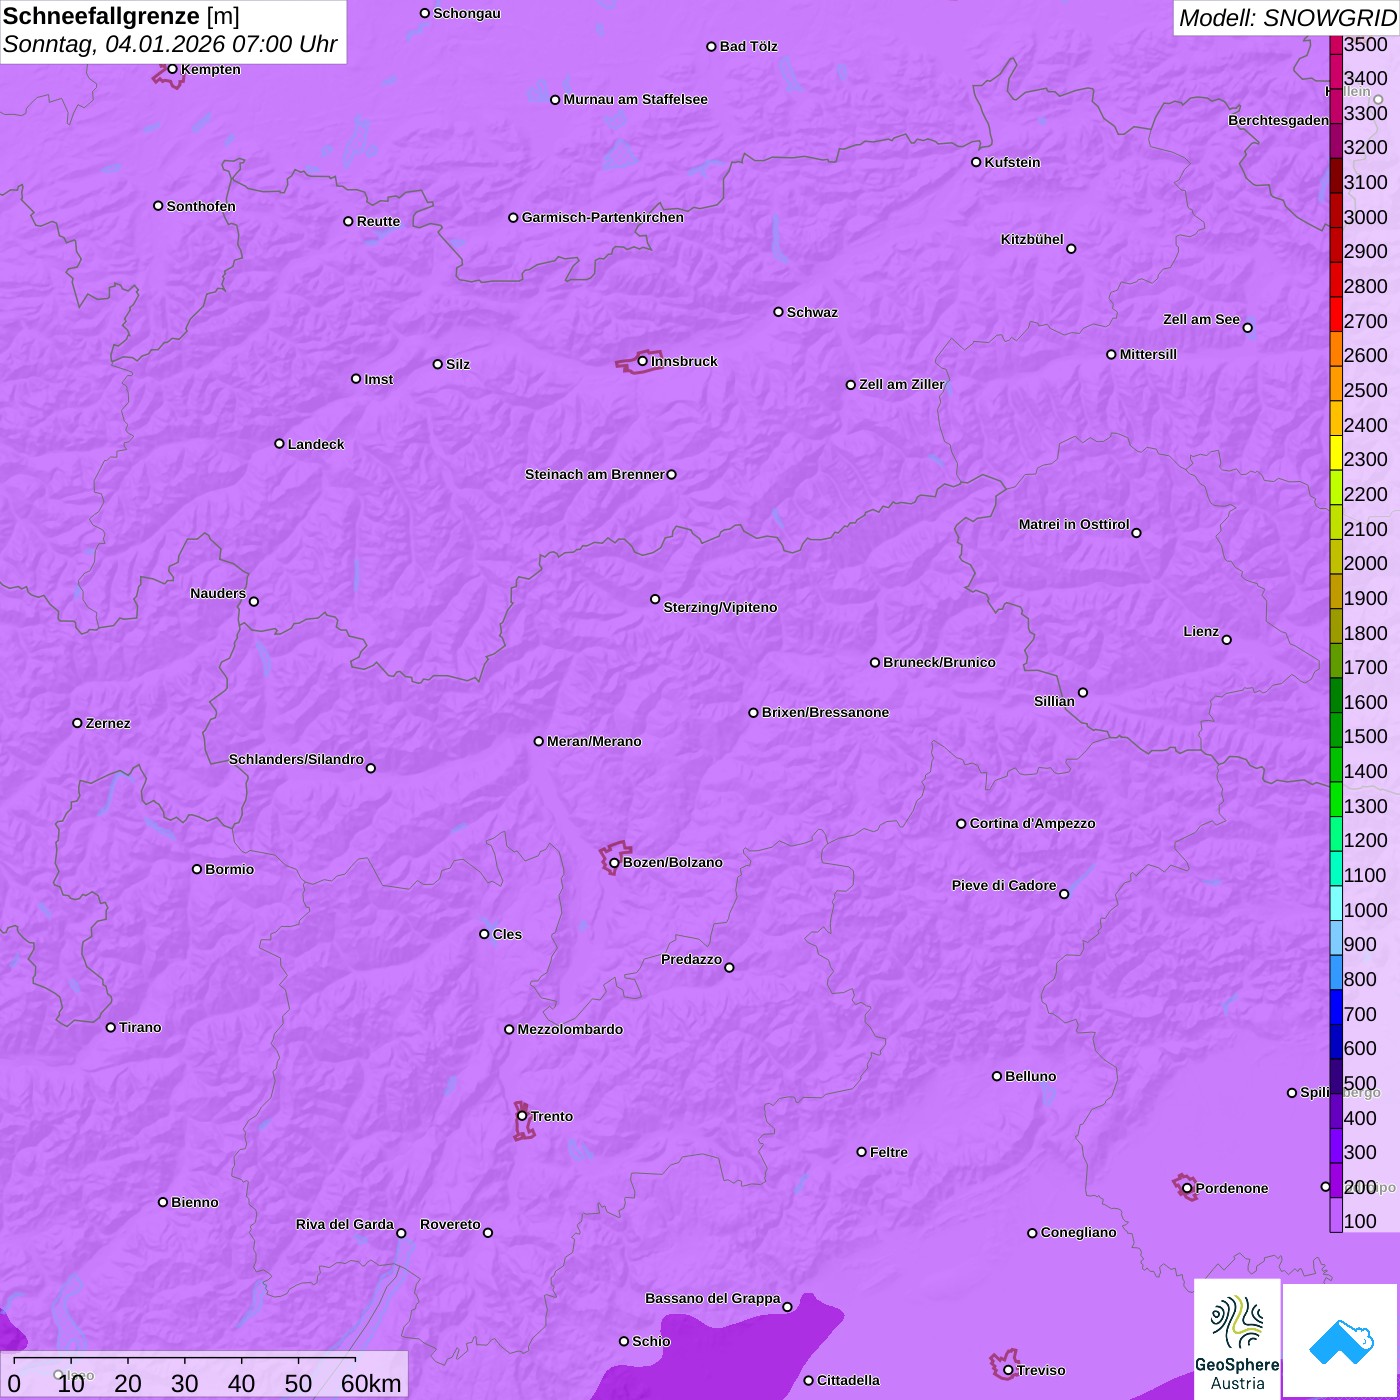The width and height of the screenshot is (1400, 1400).
Task: Select the Meran/Merano label
Action: tap(595, 741)
